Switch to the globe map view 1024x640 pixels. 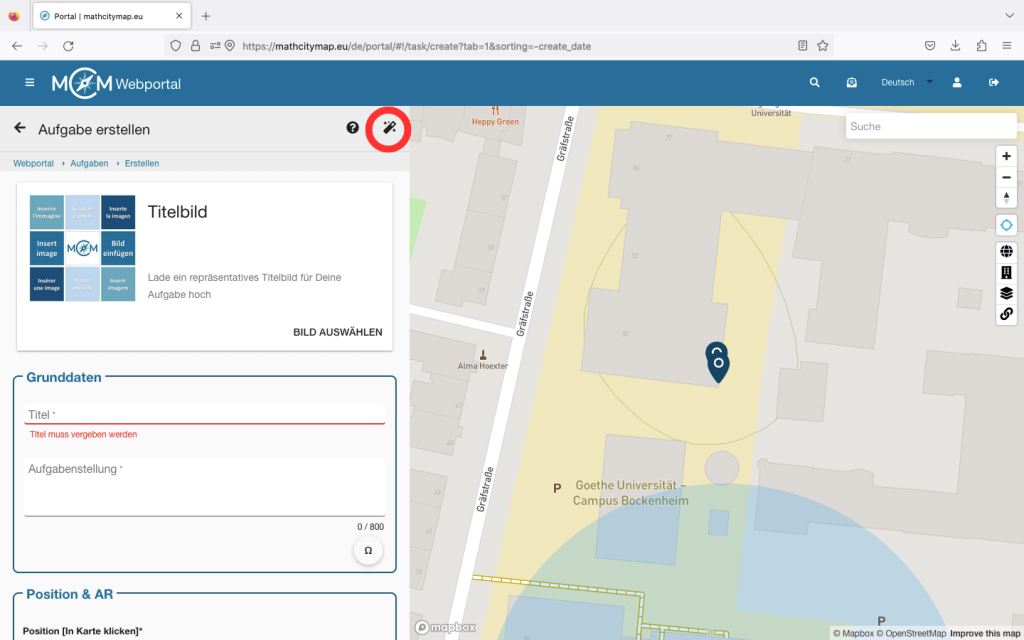(x=1006, y=252)
